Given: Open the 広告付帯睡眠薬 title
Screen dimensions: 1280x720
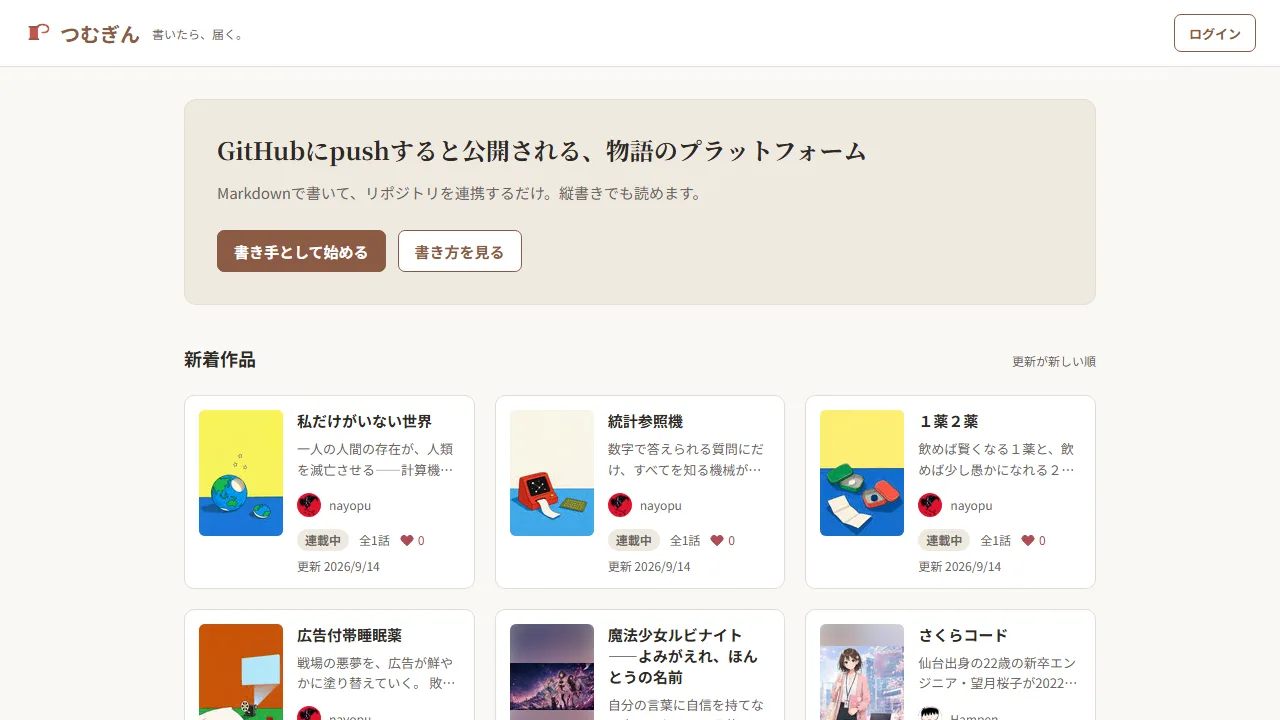Looking at the screenshot, I should pos(349,636).
